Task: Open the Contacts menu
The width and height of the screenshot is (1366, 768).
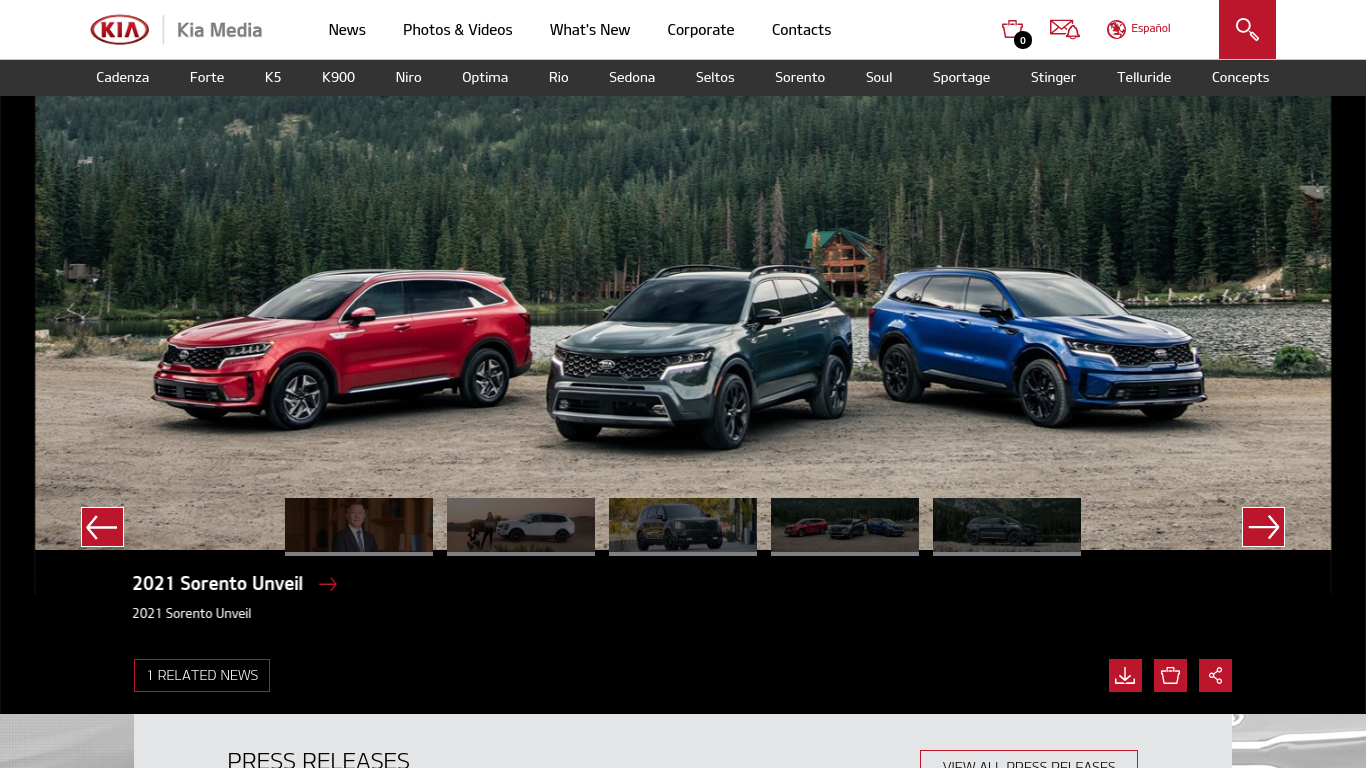Action: (x=801, y=30)
